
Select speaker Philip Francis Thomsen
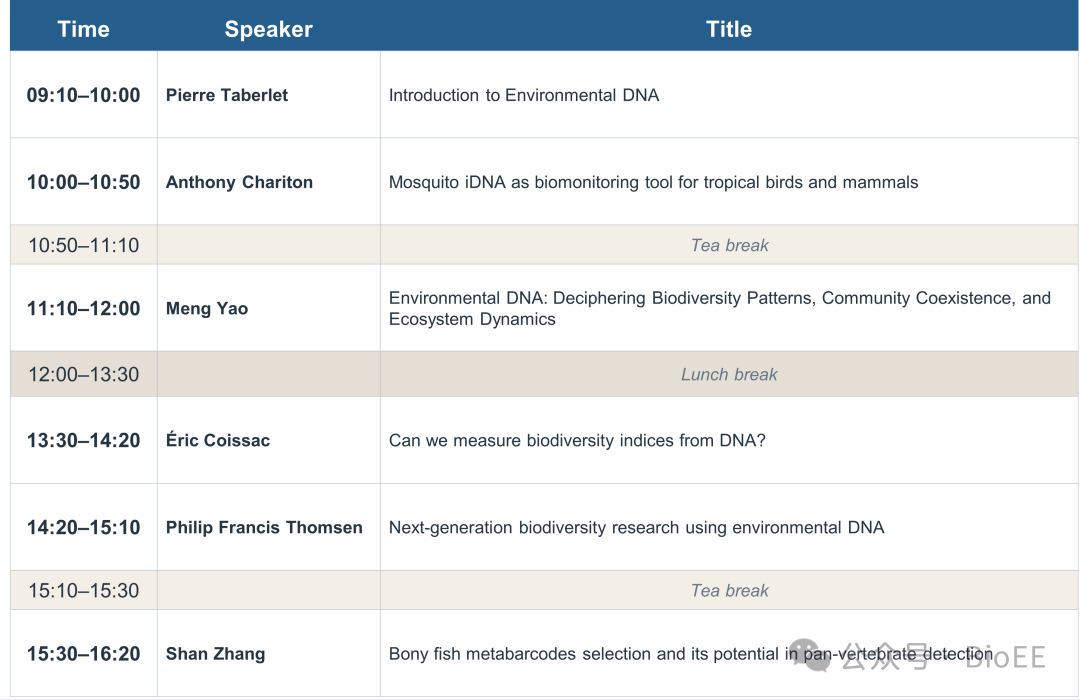(264, 527)
